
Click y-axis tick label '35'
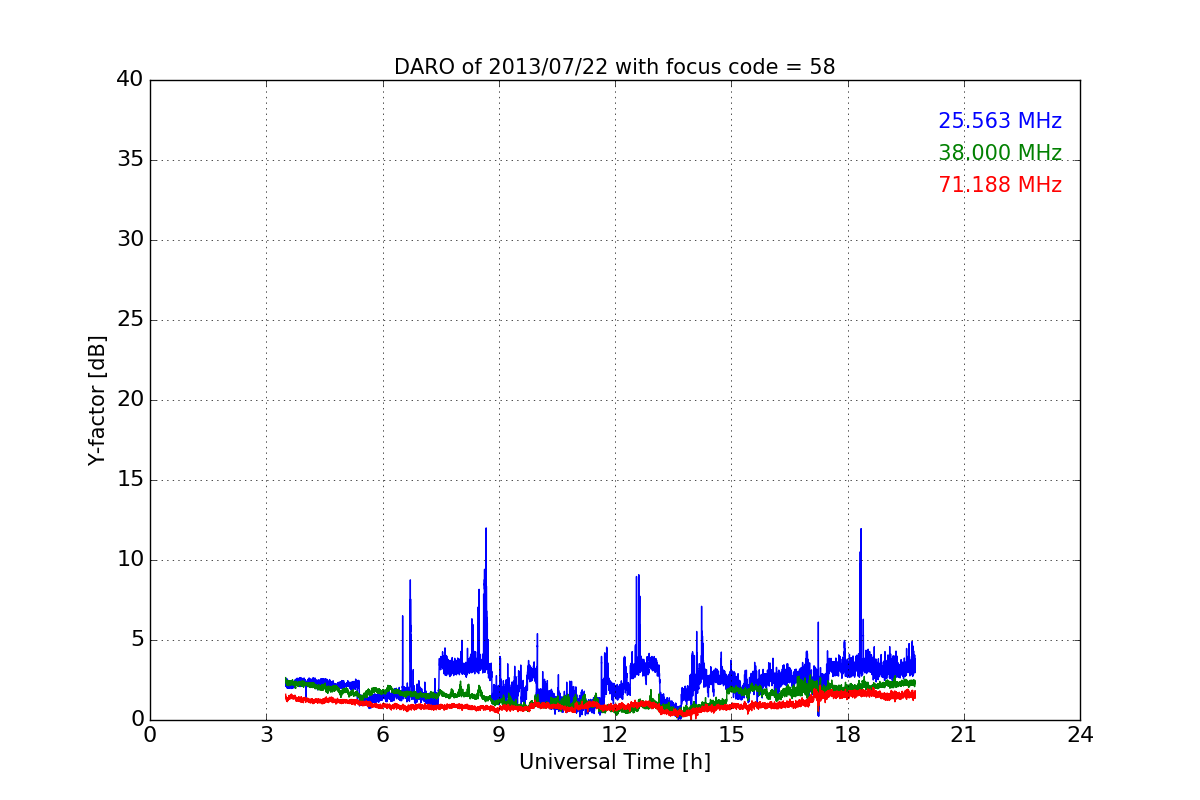click(130, 160)
